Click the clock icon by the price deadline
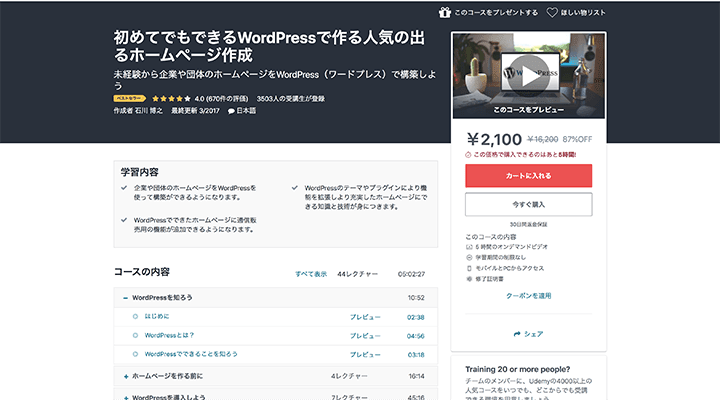The width and height of the screenshot is (720, 400). click(468, 155)
